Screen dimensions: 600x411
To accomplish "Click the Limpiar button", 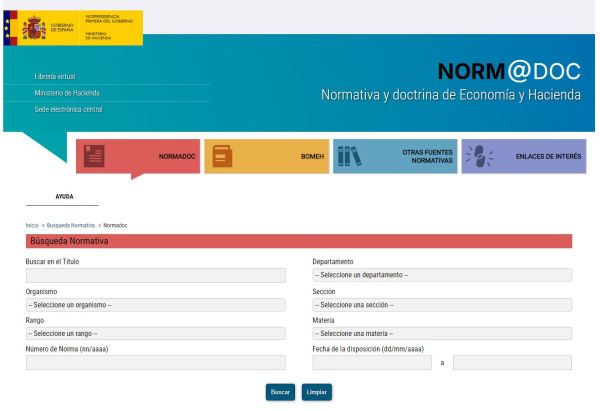I will (316, 392).
